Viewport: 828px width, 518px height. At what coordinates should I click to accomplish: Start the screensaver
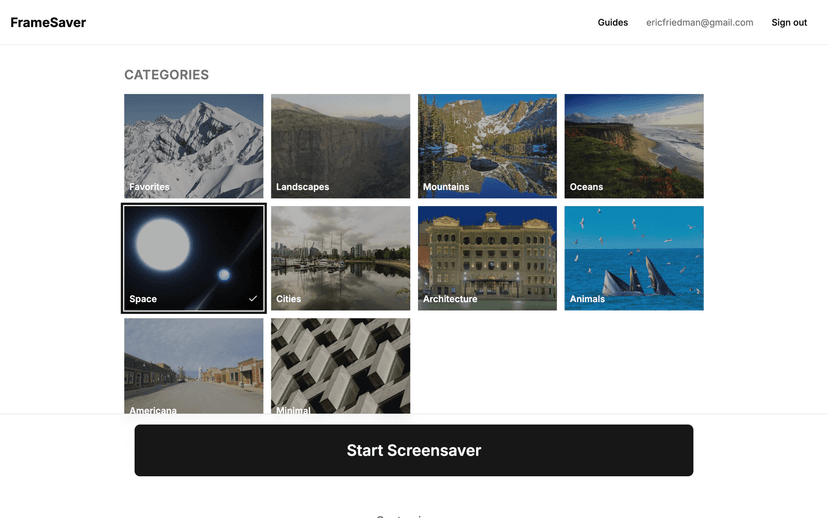413,450
